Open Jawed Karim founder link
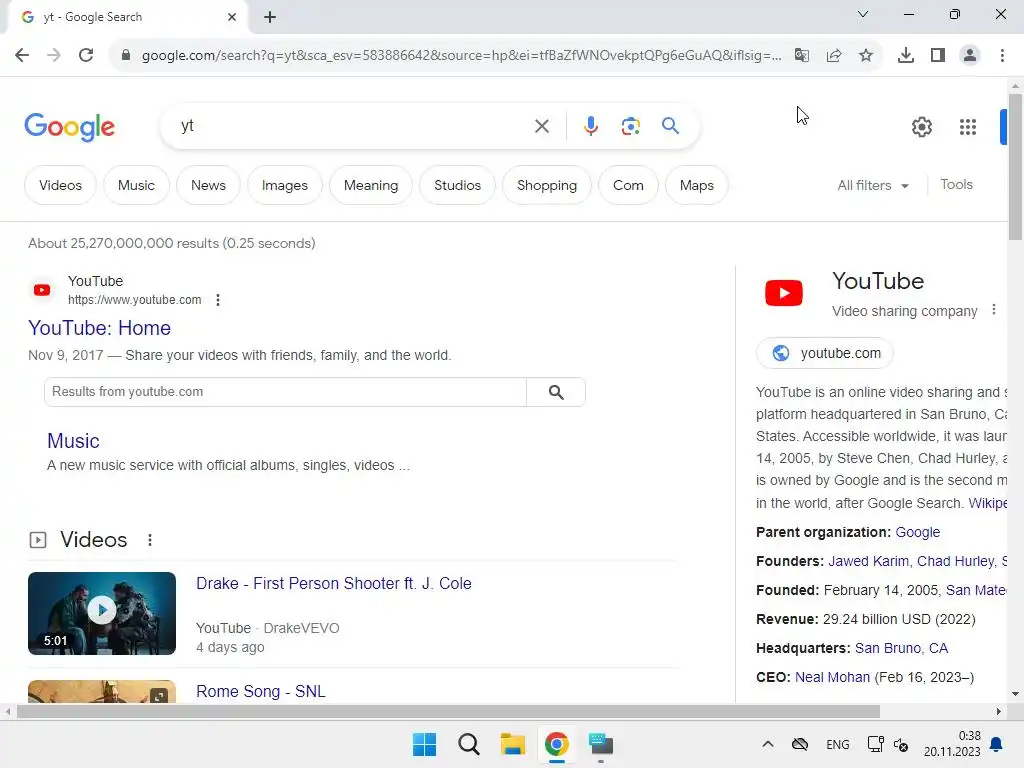1024x768 pixels. point(868,561)
